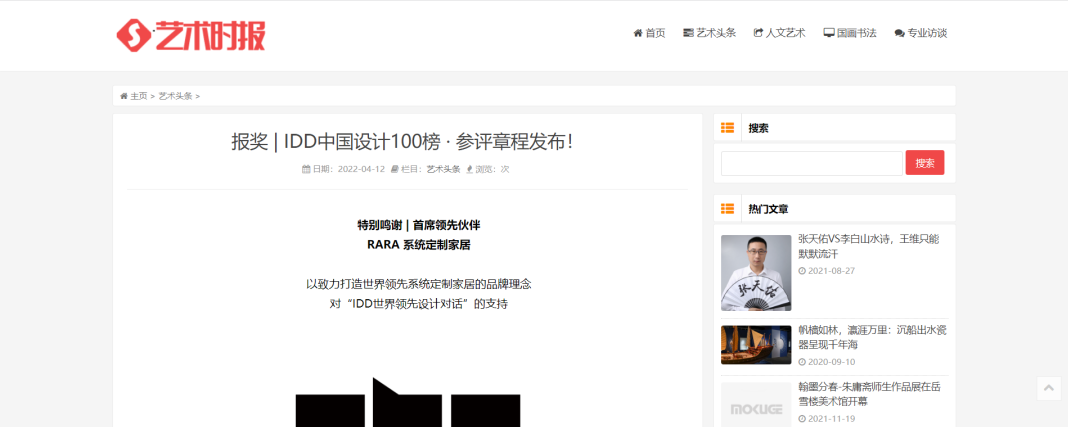Screen dimensions: 1068x427
Task: Click the icon beside 艺术头条 in the navigation
Action: tap(688, 33)
